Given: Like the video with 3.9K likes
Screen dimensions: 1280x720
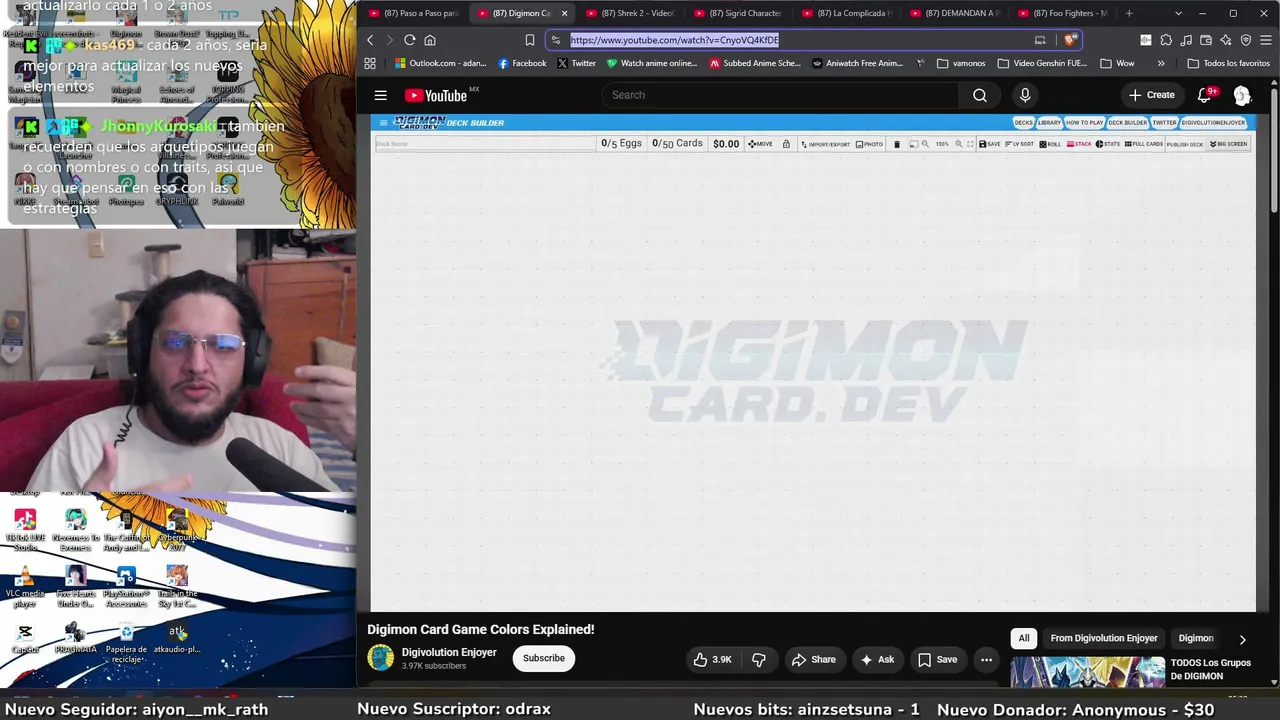Looking at the screenshot, I should (x=713, y=659).
